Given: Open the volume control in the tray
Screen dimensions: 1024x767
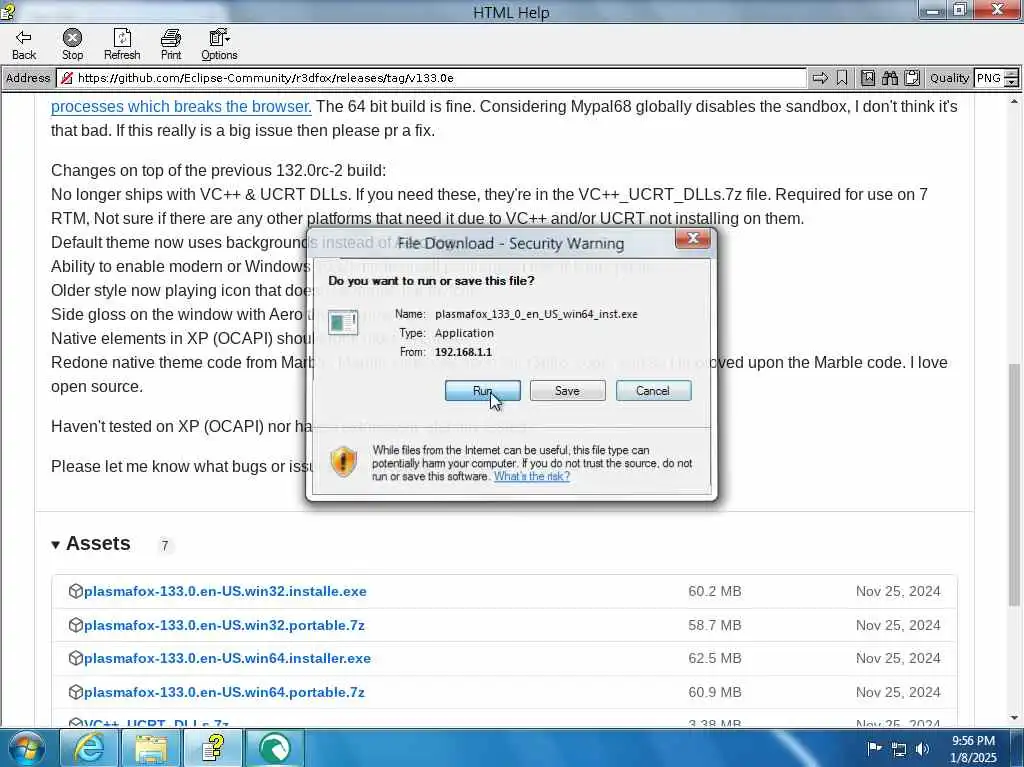Looking at the screenshot, I should point(923,749).
